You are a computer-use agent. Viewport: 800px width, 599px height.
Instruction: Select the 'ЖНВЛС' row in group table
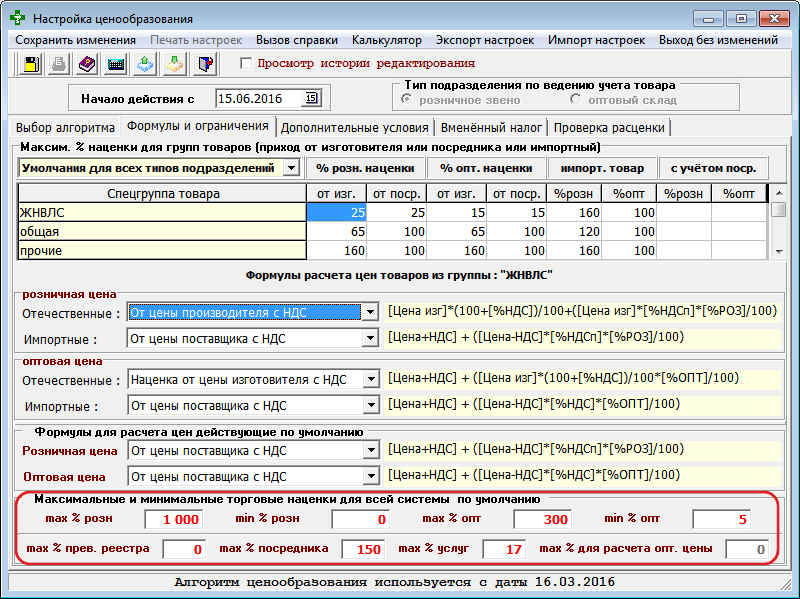click(x=162, y=212)
